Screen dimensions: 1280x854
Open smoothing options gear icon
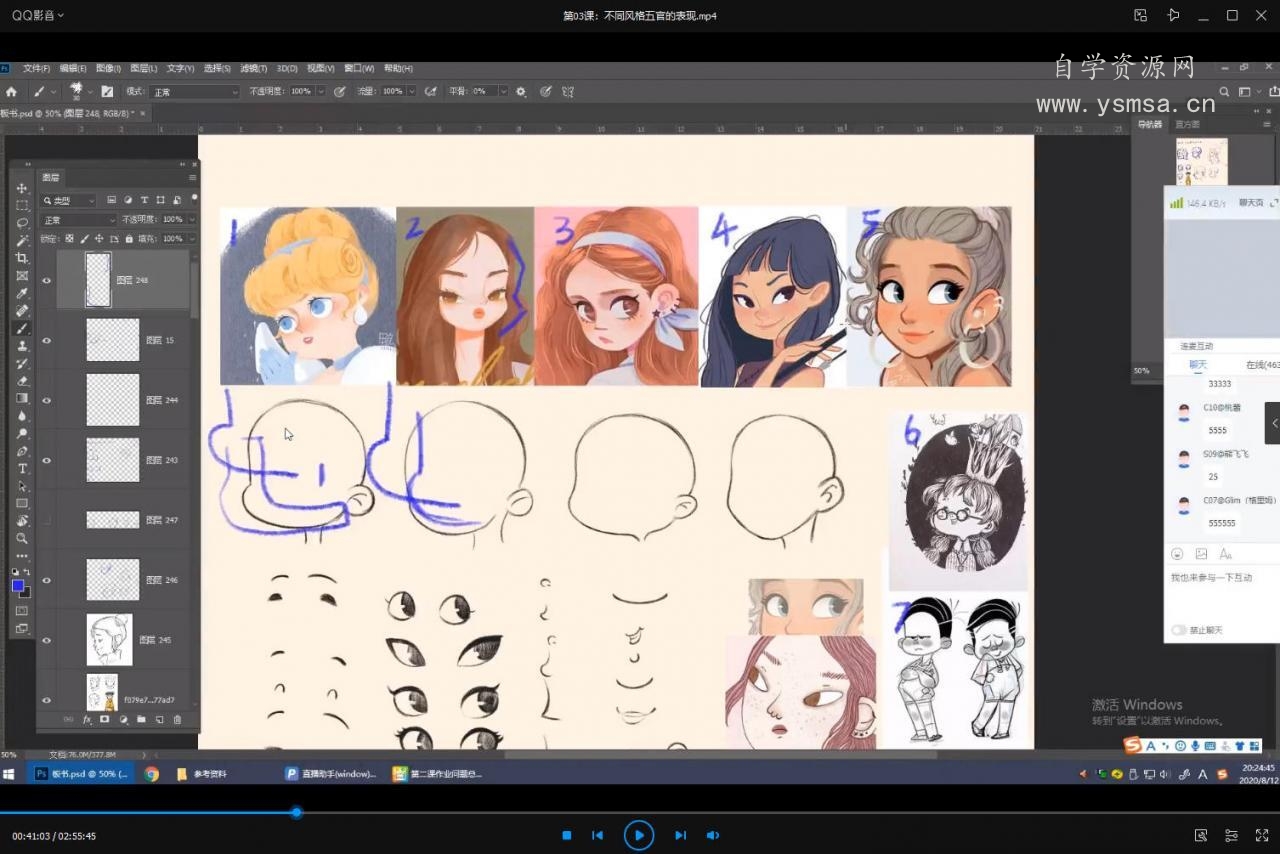521,91
